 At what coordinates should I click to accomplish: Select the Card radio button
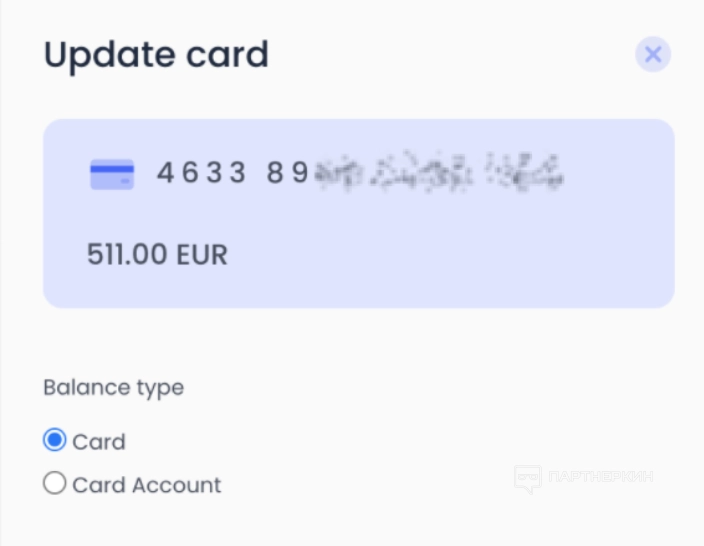(55, 441)
